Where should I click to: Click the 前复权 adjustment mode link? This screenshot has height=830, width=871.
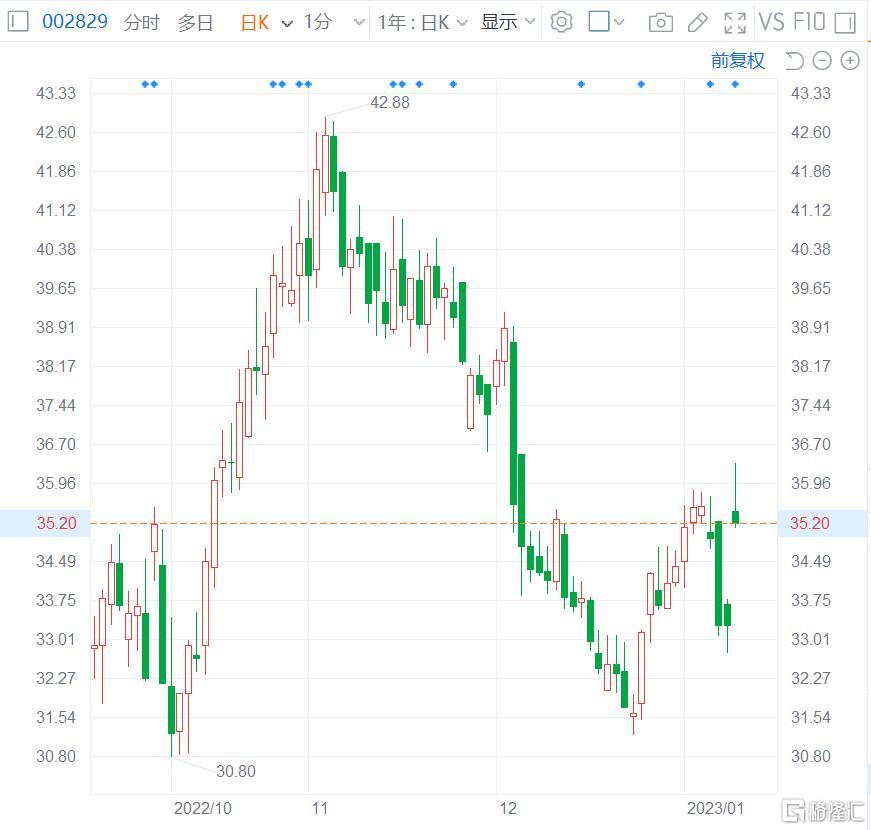738,61
